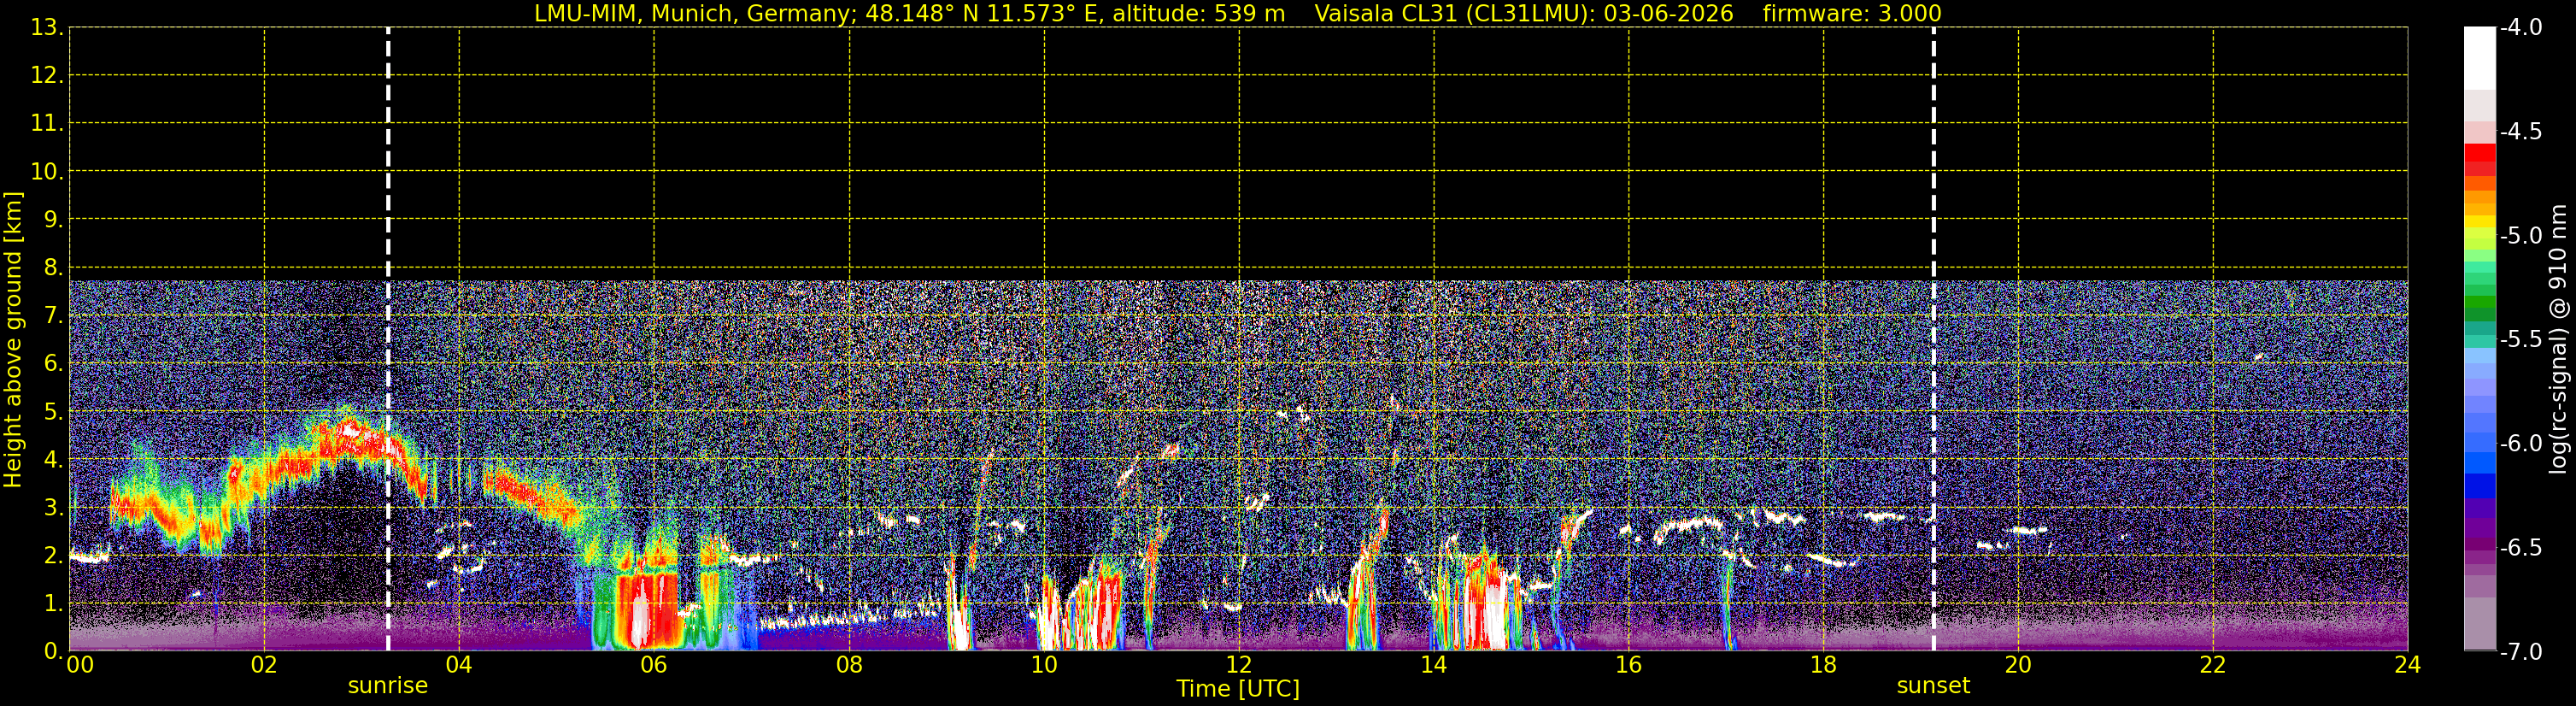Click the intense rain echo near 06 UTC
The width and height of the screenshot is (2576, 706).
coord(640,610)
